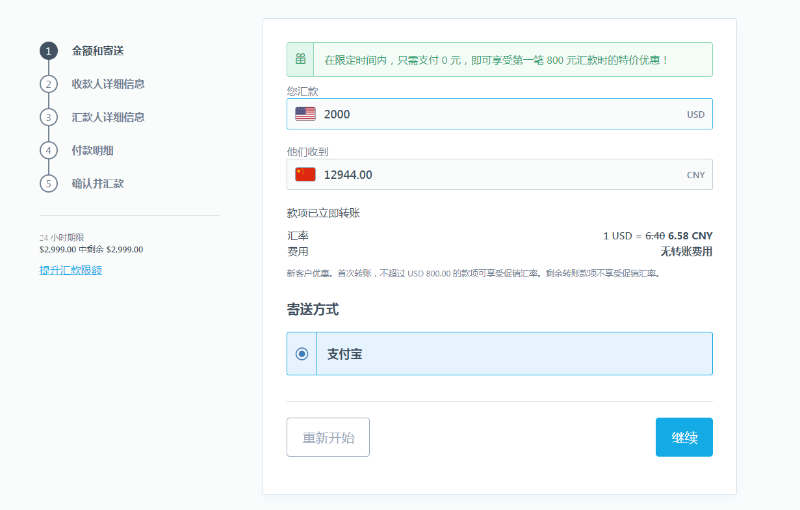This screenshot has width=800, height=510.
Task: Click step 1 circle 金额和寄送
Action: coord(48,51)
